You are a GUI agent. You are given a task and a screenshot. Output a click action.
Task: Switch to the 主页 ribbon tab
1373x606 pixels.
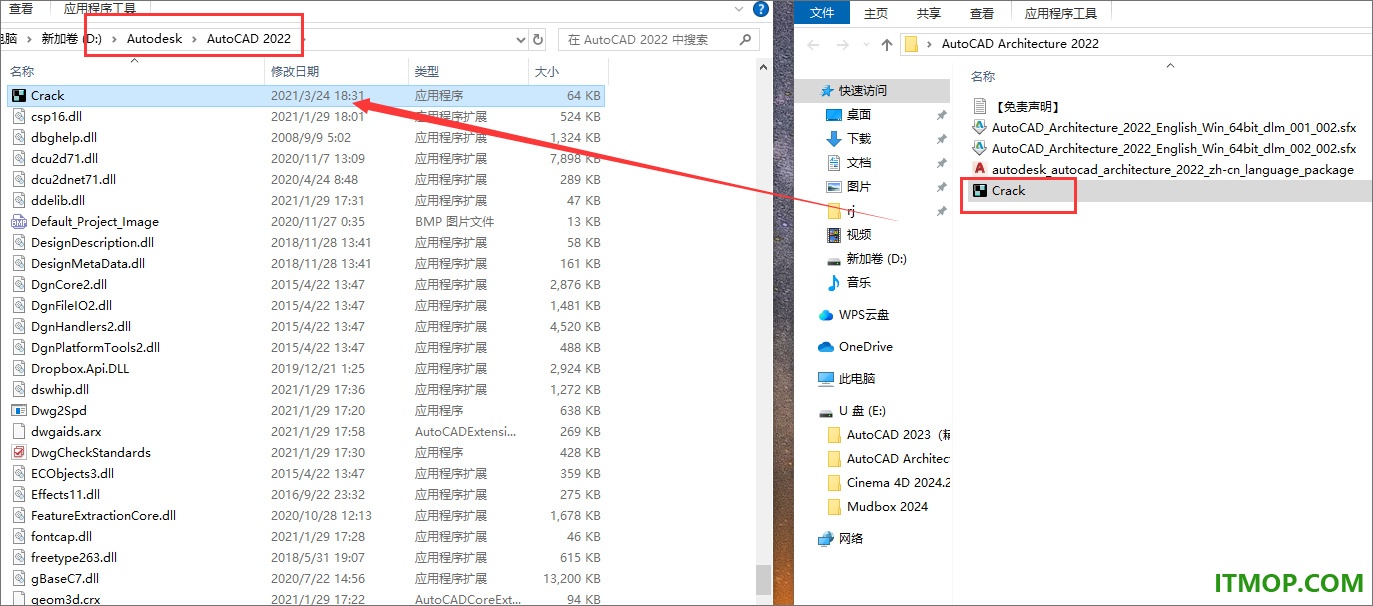pos(876,13)
